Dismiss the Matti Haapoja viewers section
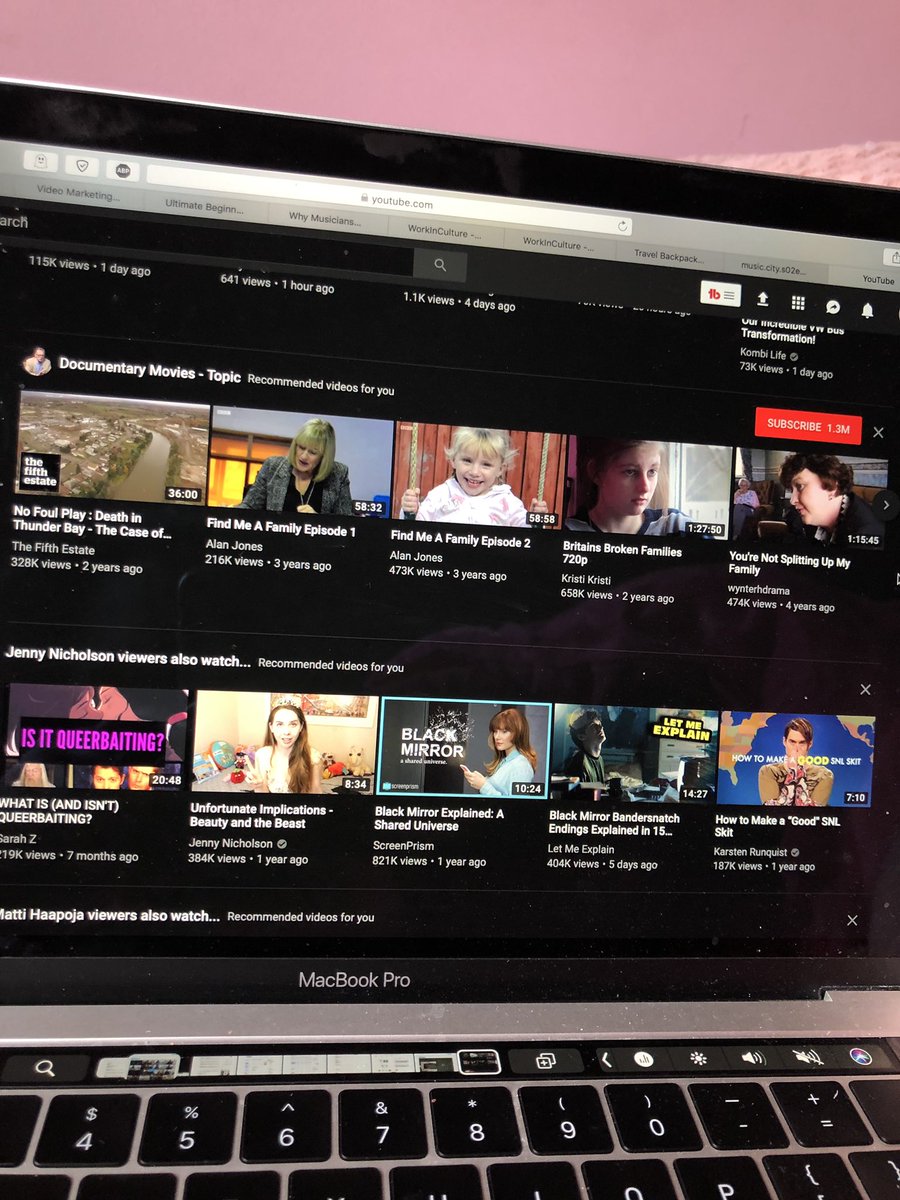The width and height of the screenshot is (900, 1200). tap(852, 920)
